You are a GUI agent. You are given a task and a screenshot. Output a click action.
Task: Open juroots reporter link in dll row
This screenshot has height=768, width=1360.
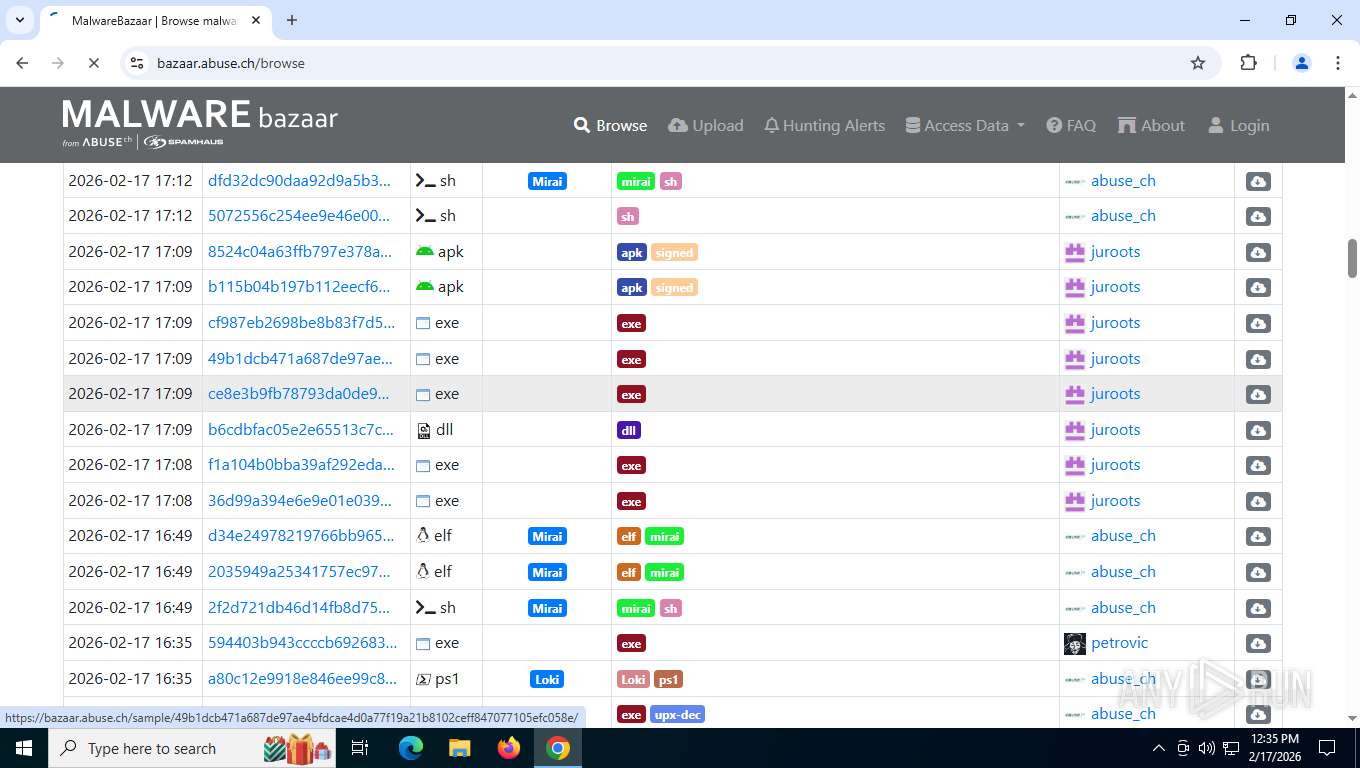(1115, 430)
